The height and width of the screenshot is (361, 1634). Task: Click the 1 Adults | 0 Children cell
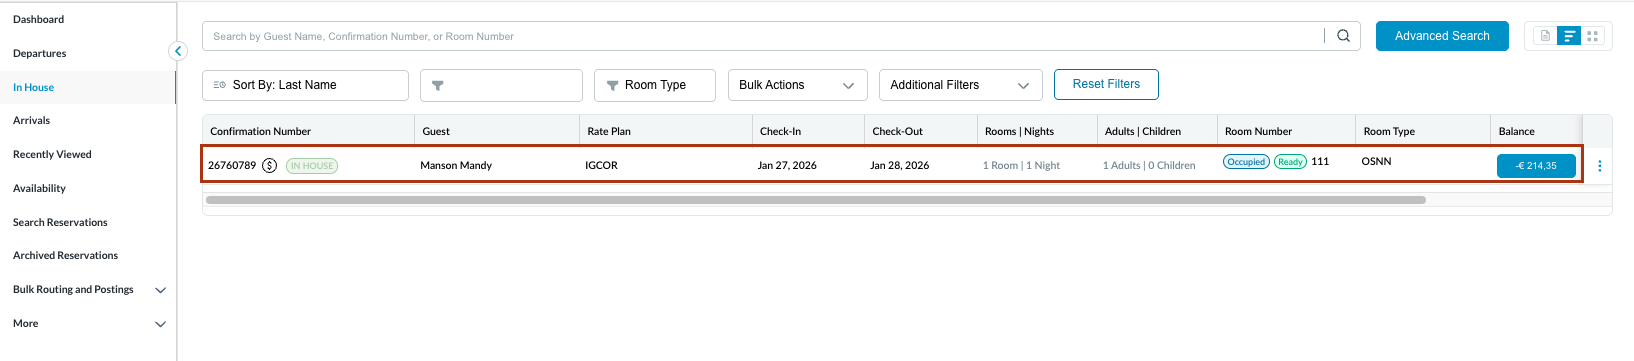pos(1149,165)
